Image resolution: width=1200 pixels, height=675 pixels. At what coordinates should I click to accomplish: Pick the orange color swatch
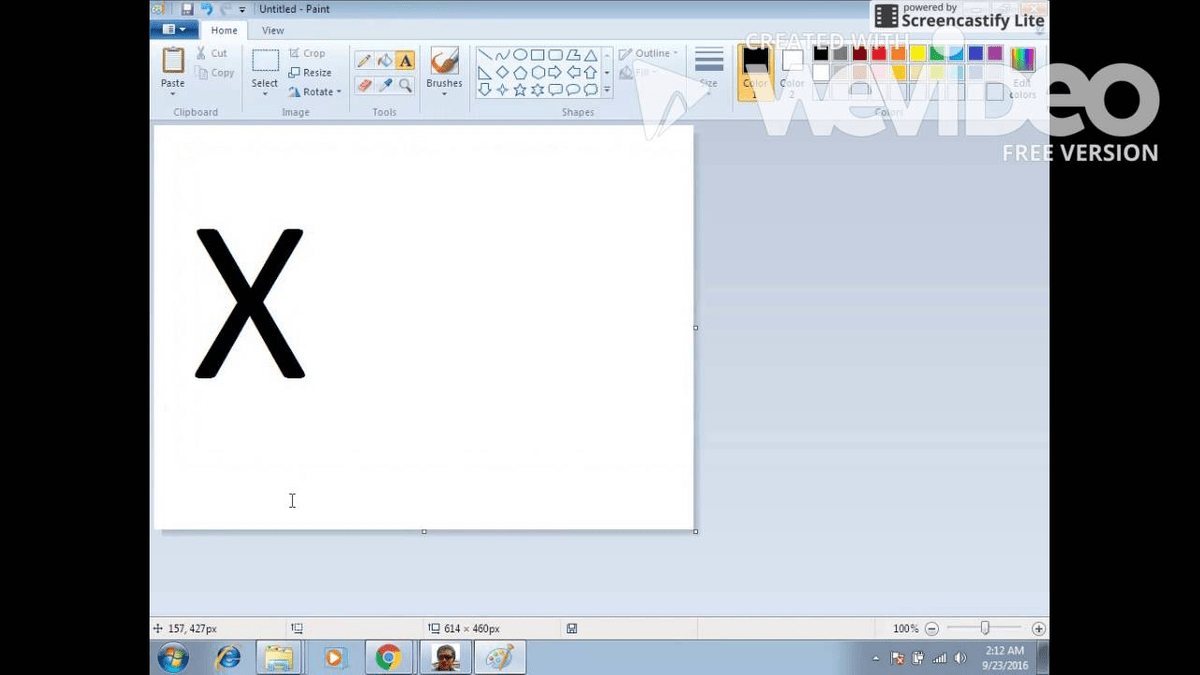coord(899,53)
